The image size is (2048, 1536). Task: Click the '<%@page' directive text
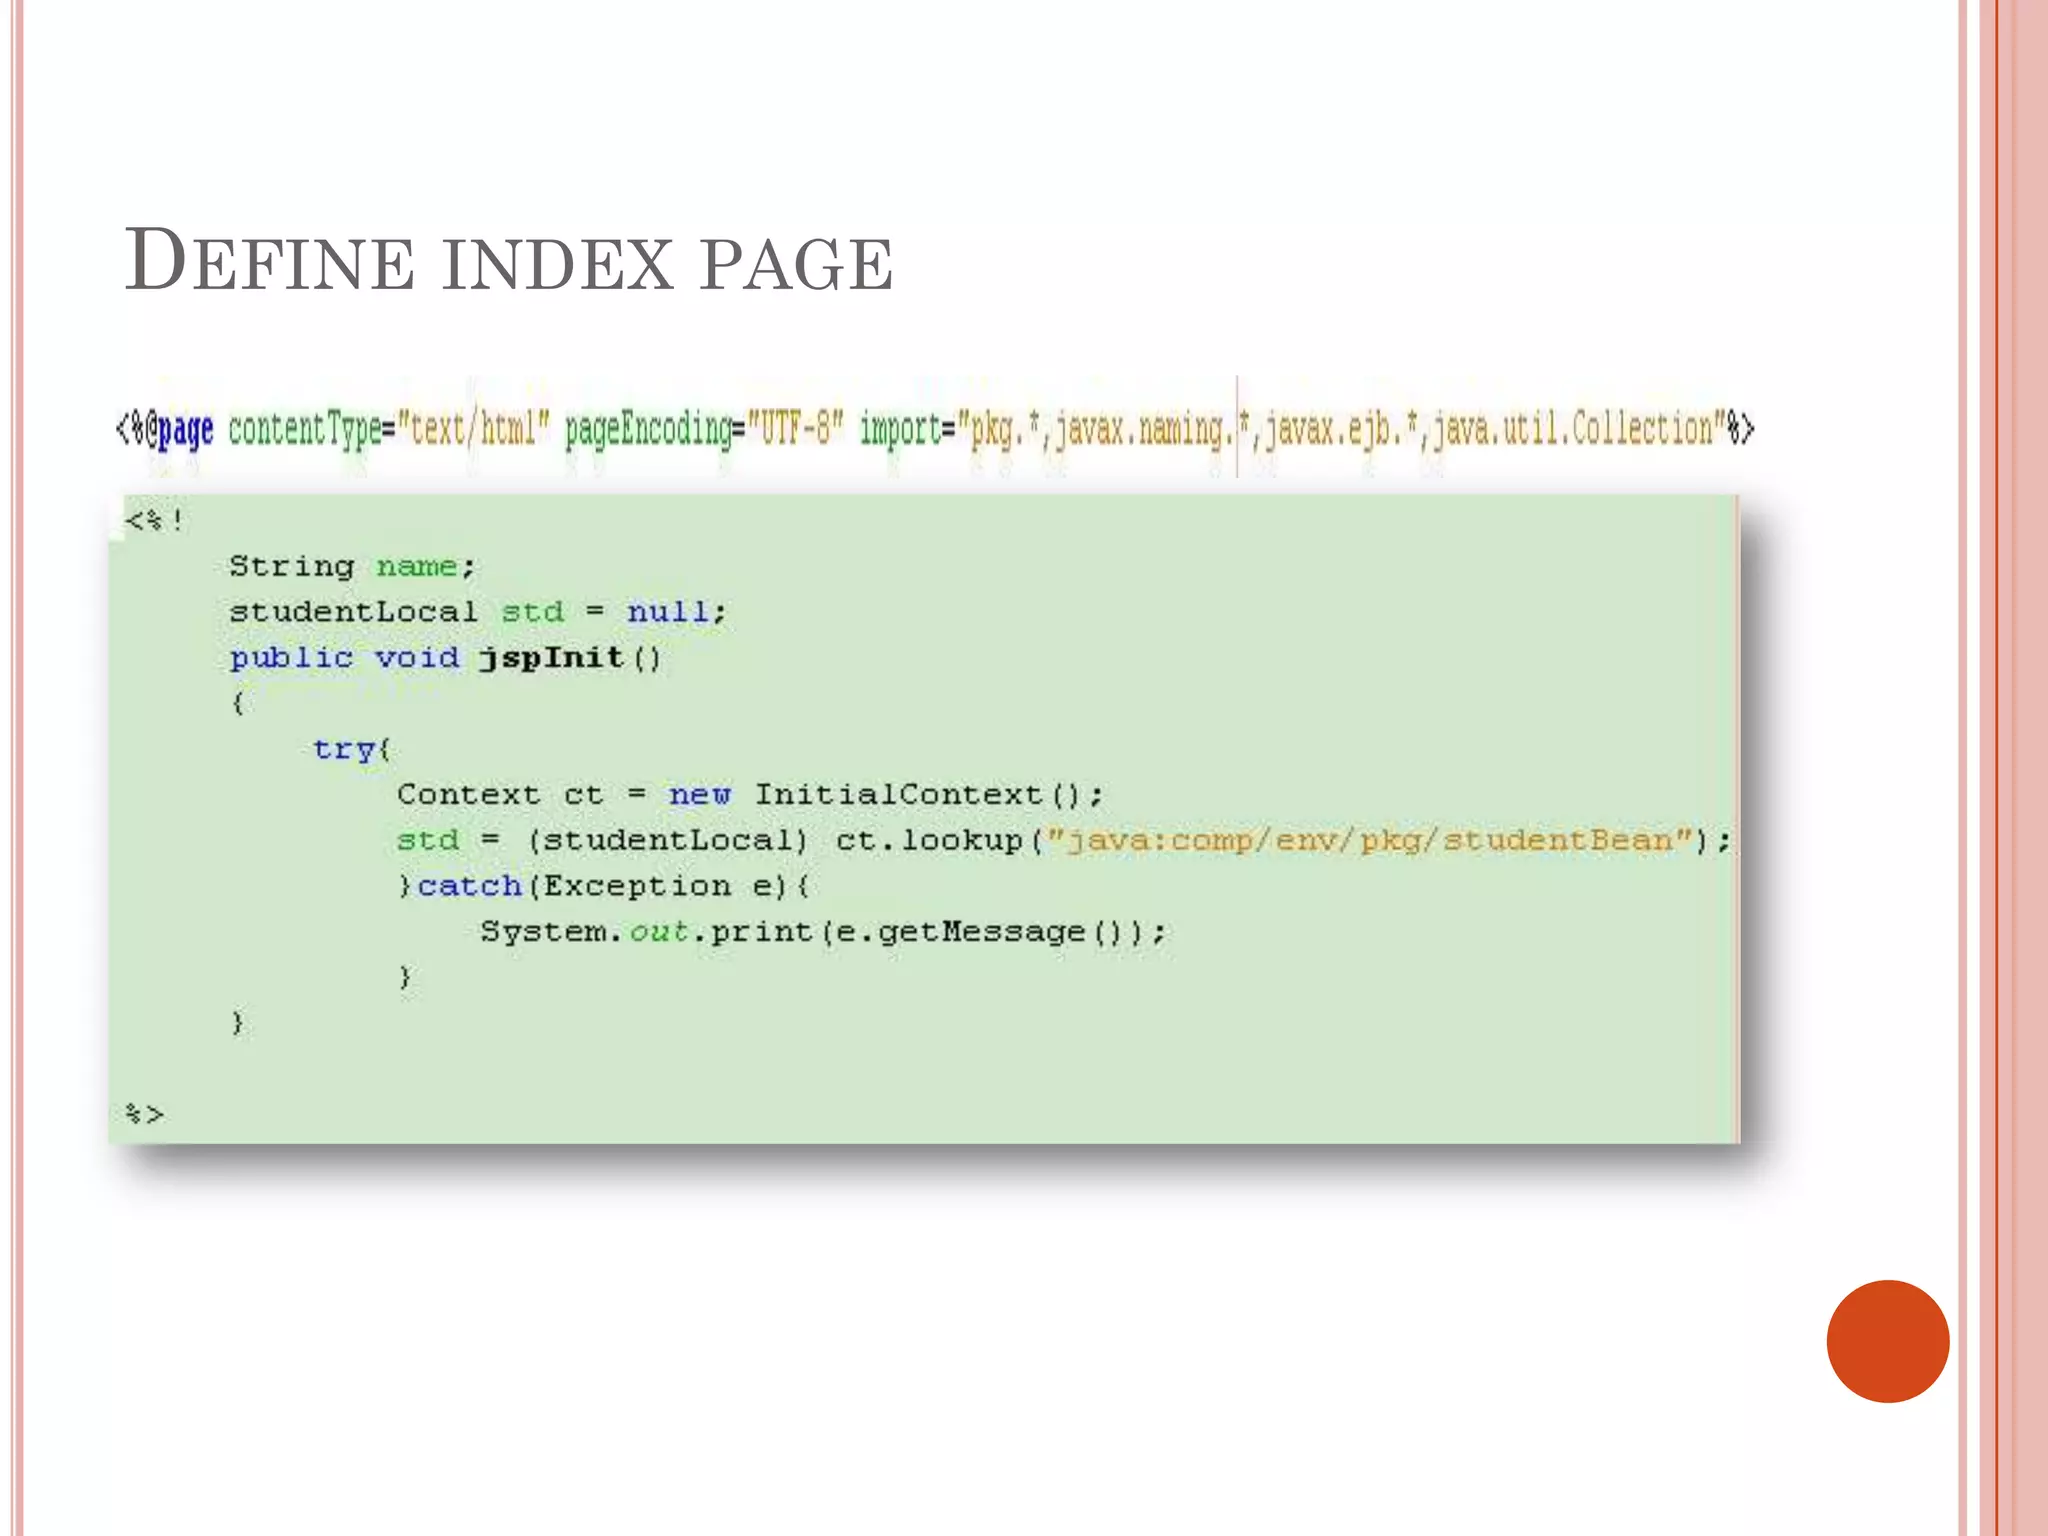(165, 430)
